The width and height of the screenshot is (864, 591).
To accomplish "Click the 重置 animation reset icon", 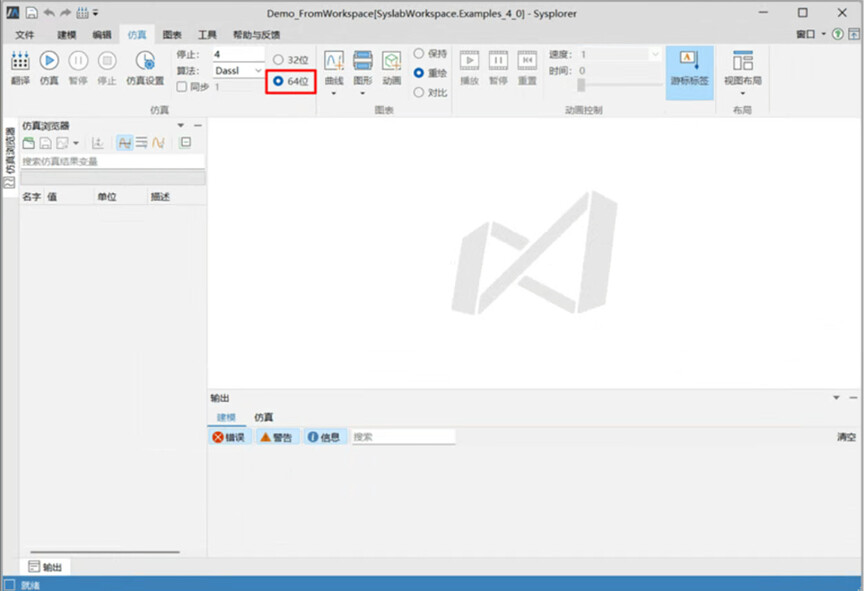I will (527, 60).
